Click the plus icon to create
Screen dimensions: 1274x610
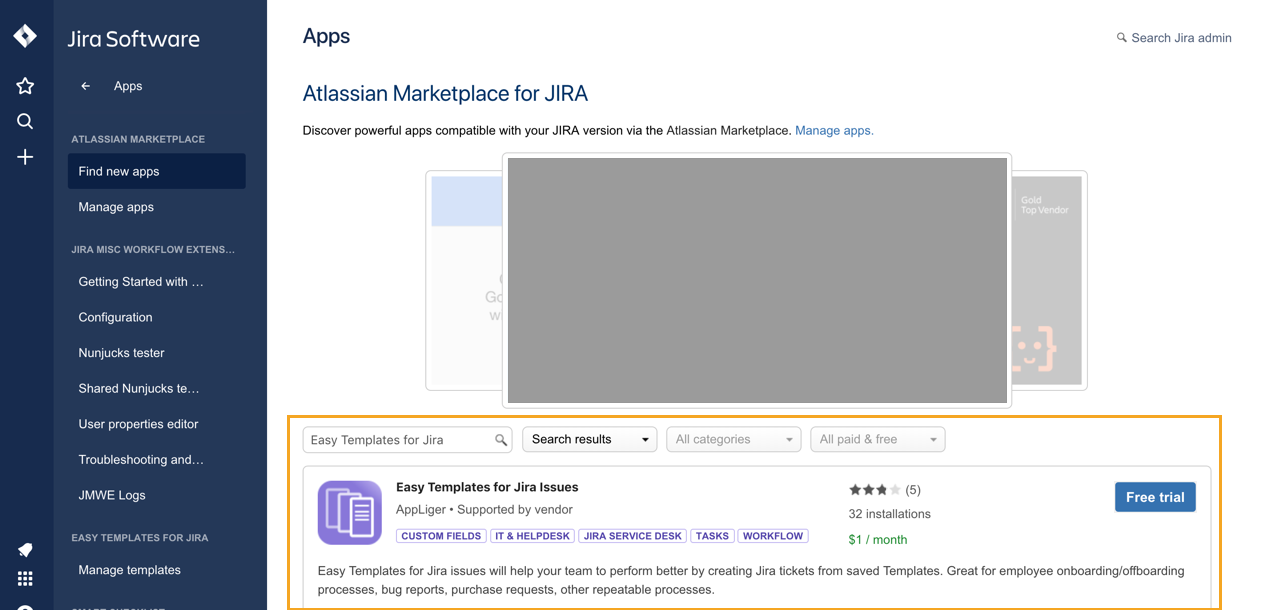[25, 157]
